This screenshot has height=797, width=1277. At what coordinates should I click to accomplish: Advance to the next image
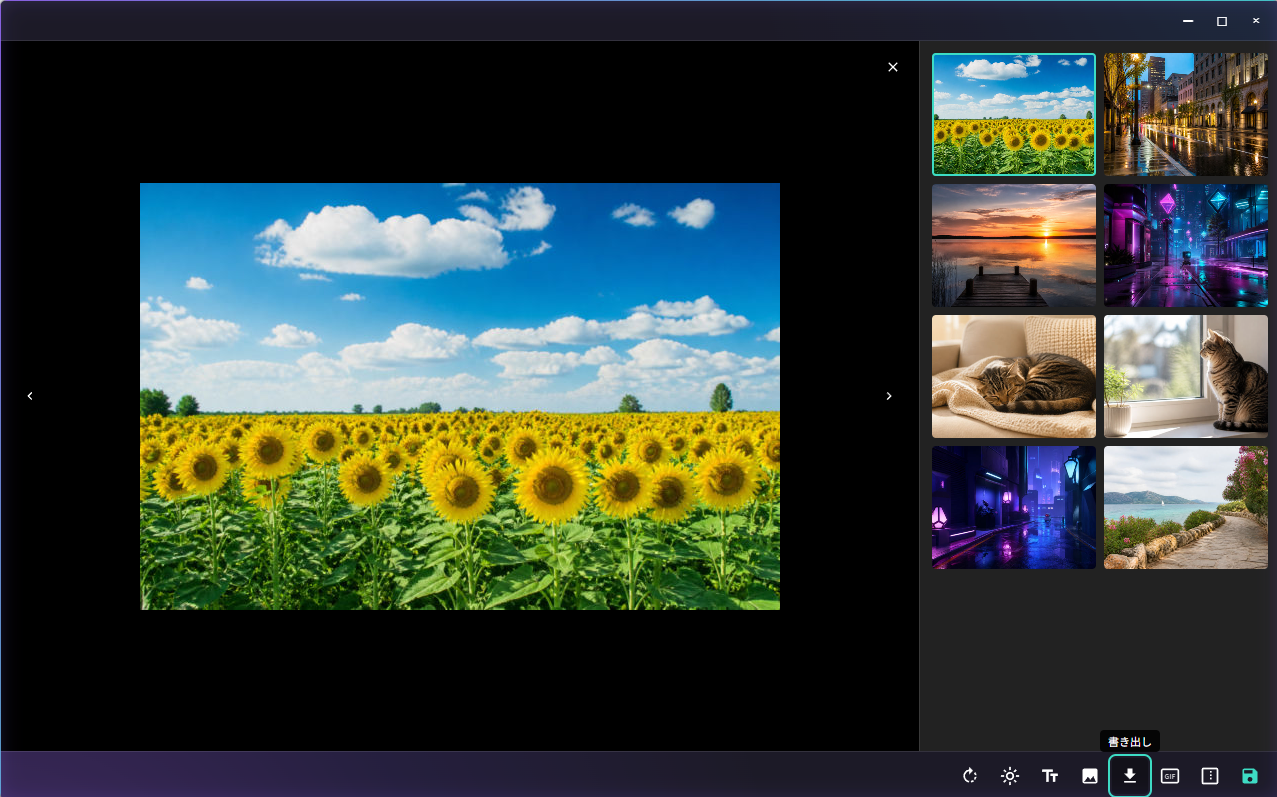[889, 396]
